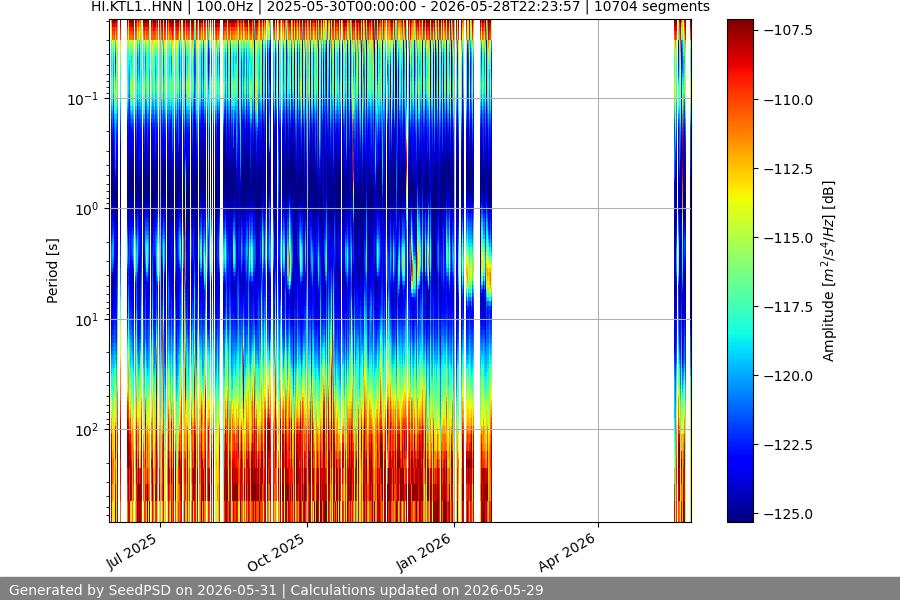The height and width of the screenshot is (600, 900).
Task: Click the -110.0 colorbar tick label
Action: [789, 100]
